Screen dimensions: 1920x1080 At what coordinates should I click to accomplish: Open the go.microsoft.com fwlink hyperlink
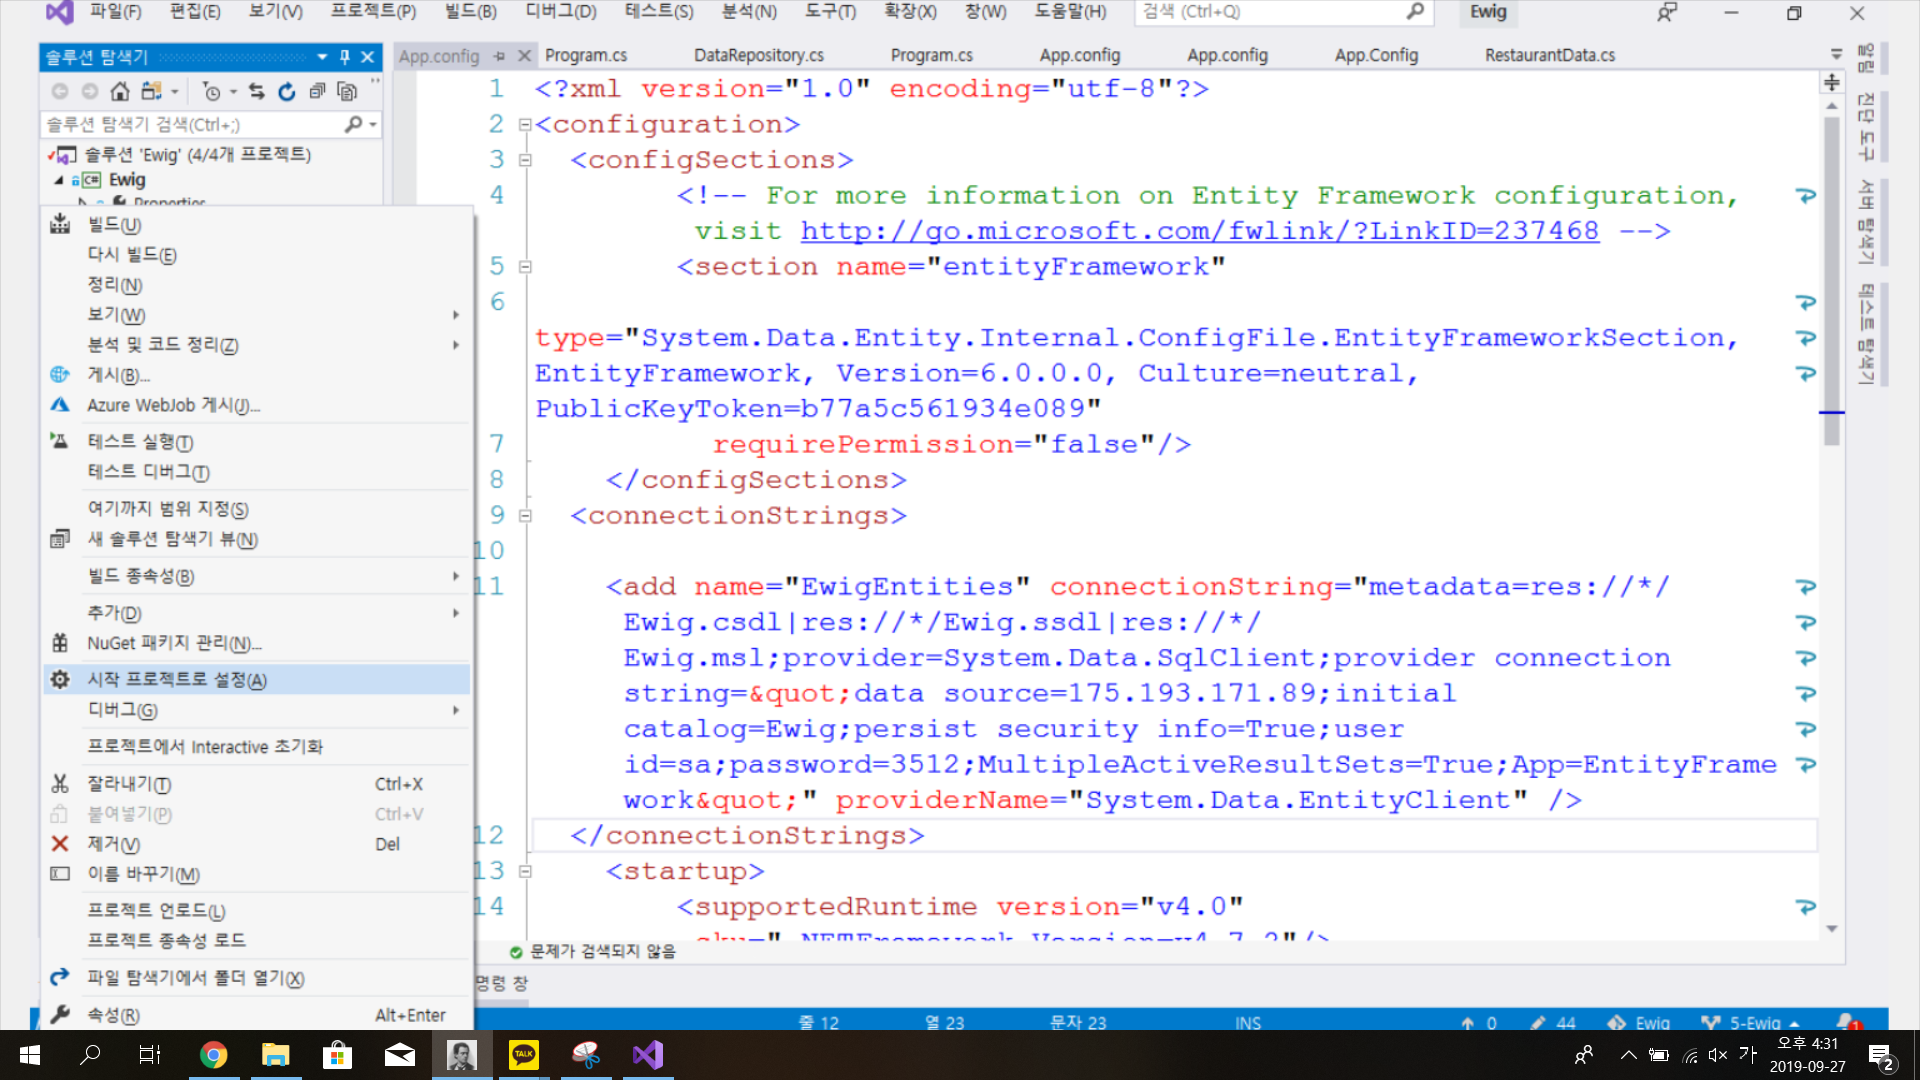(1199, 231)
